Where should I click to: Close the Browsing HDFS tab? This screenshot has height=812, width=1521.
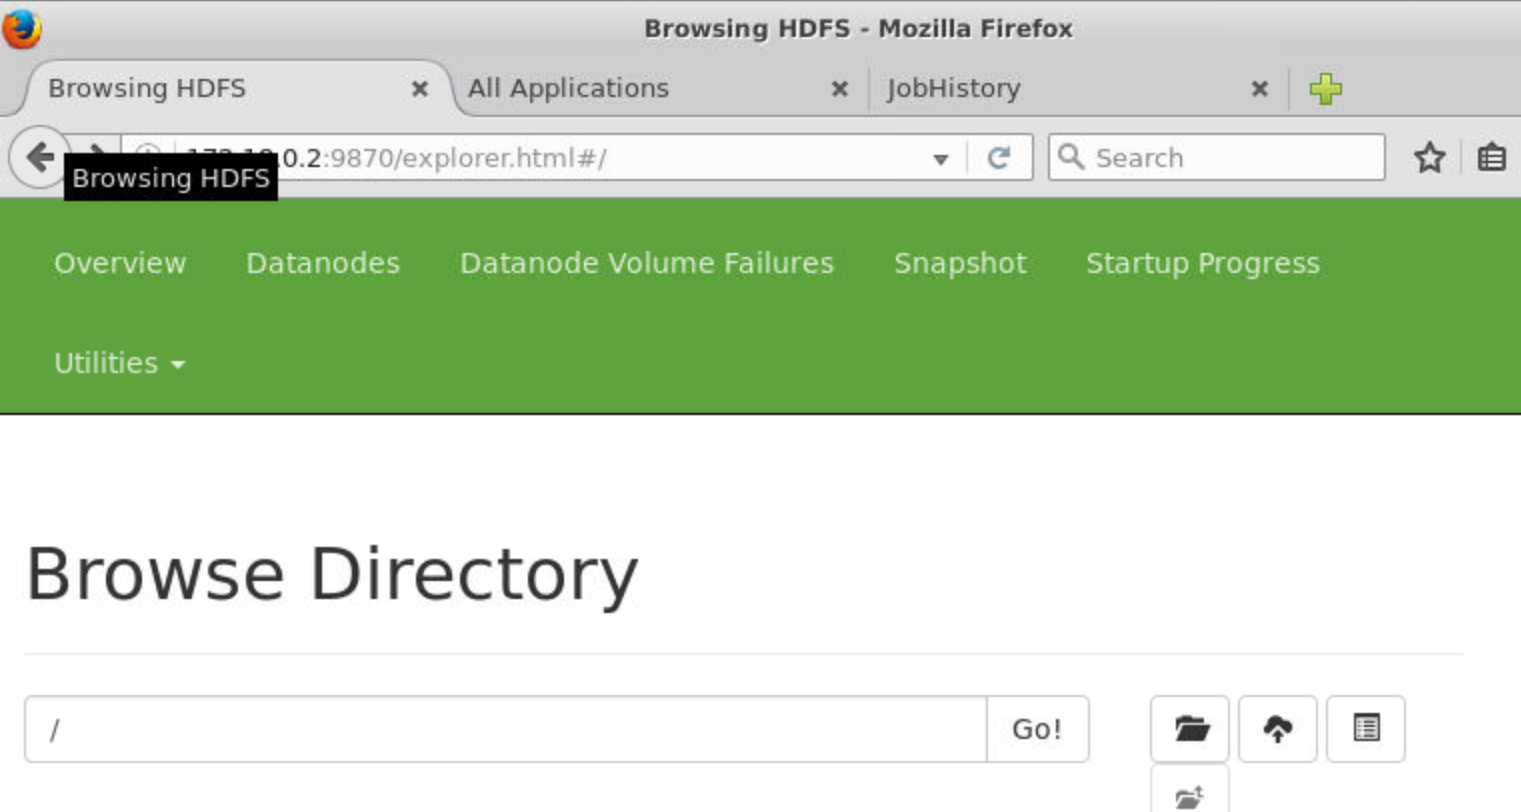coord(420,89)
